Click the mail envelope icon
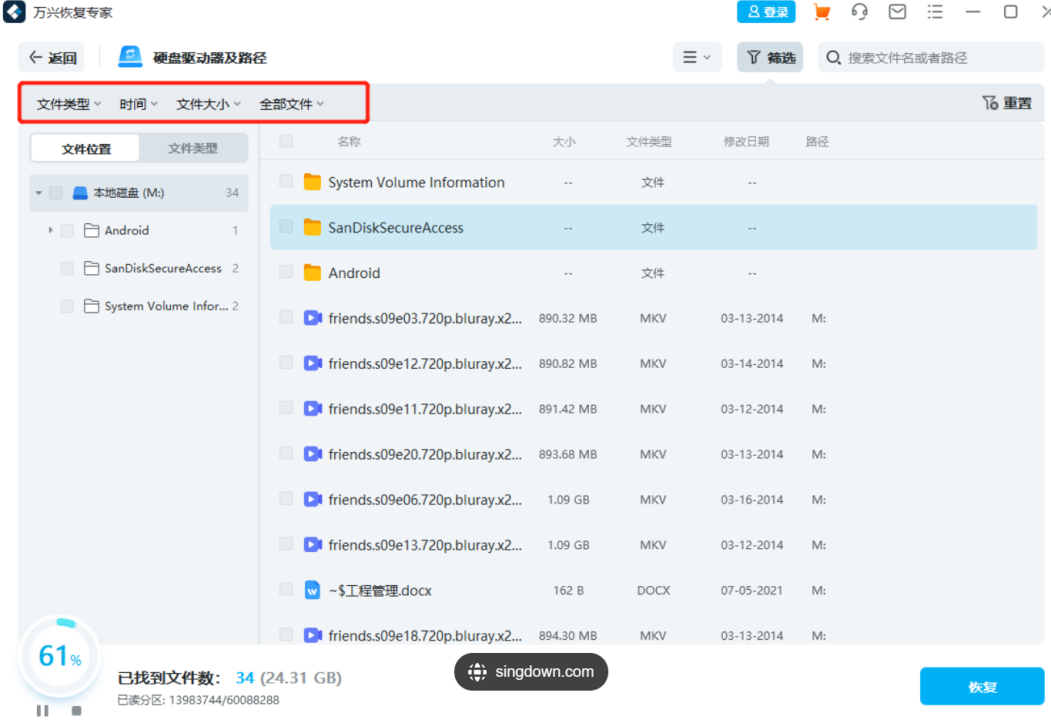This screenshot has width=1051, height=723. click(x=897, y=12)
